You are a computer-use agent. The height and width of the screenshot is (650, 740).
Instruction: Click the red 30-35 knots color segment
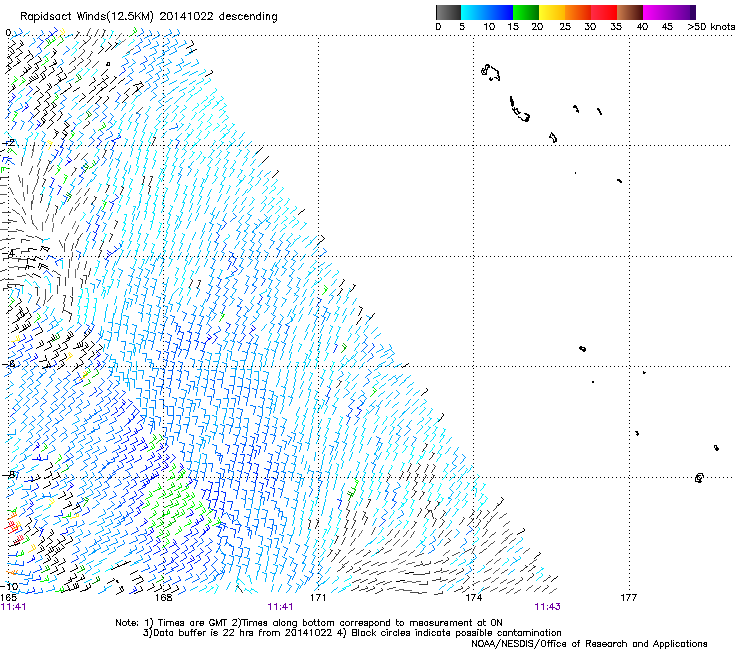604,12
